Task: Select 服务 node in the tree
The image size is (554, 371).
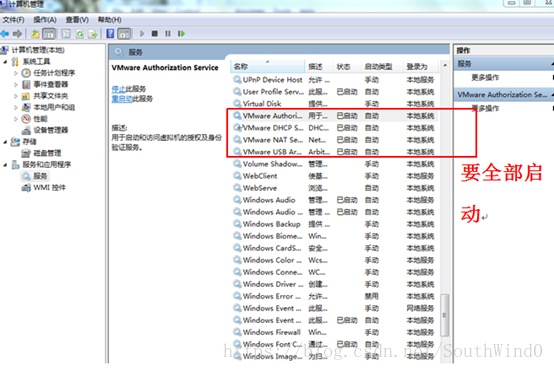Action: tap(40, 176)
